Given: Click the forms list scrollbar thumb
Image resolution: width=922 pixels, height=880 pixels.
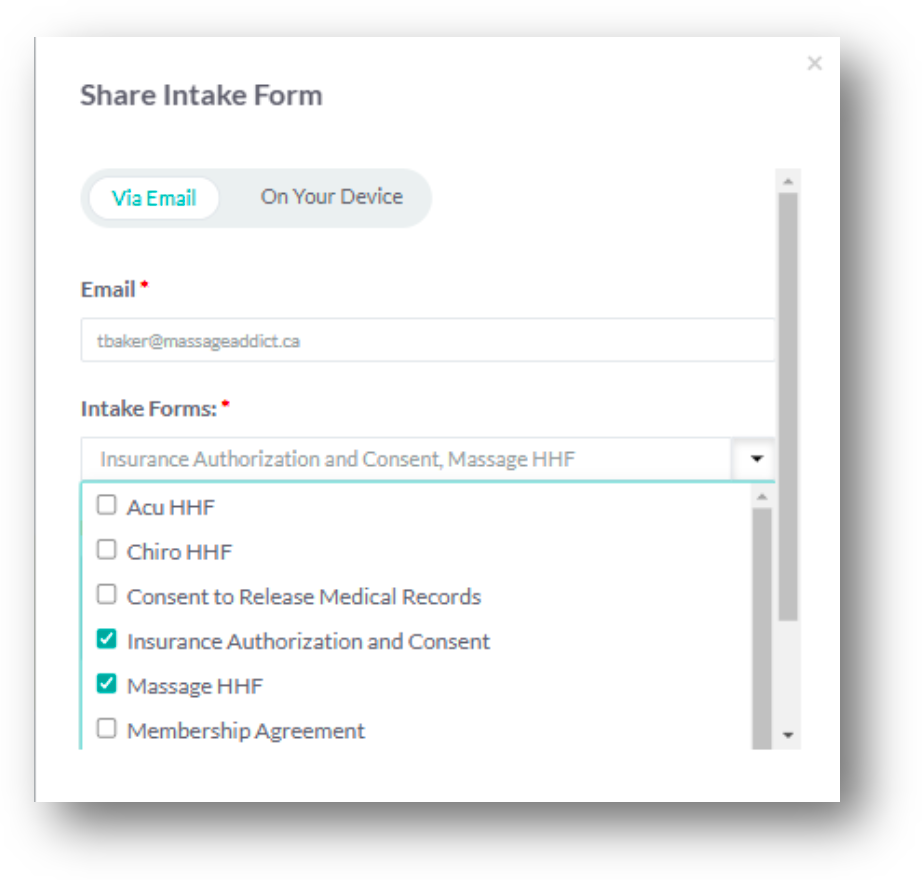Looking at the screenshot, I should 762,620.
